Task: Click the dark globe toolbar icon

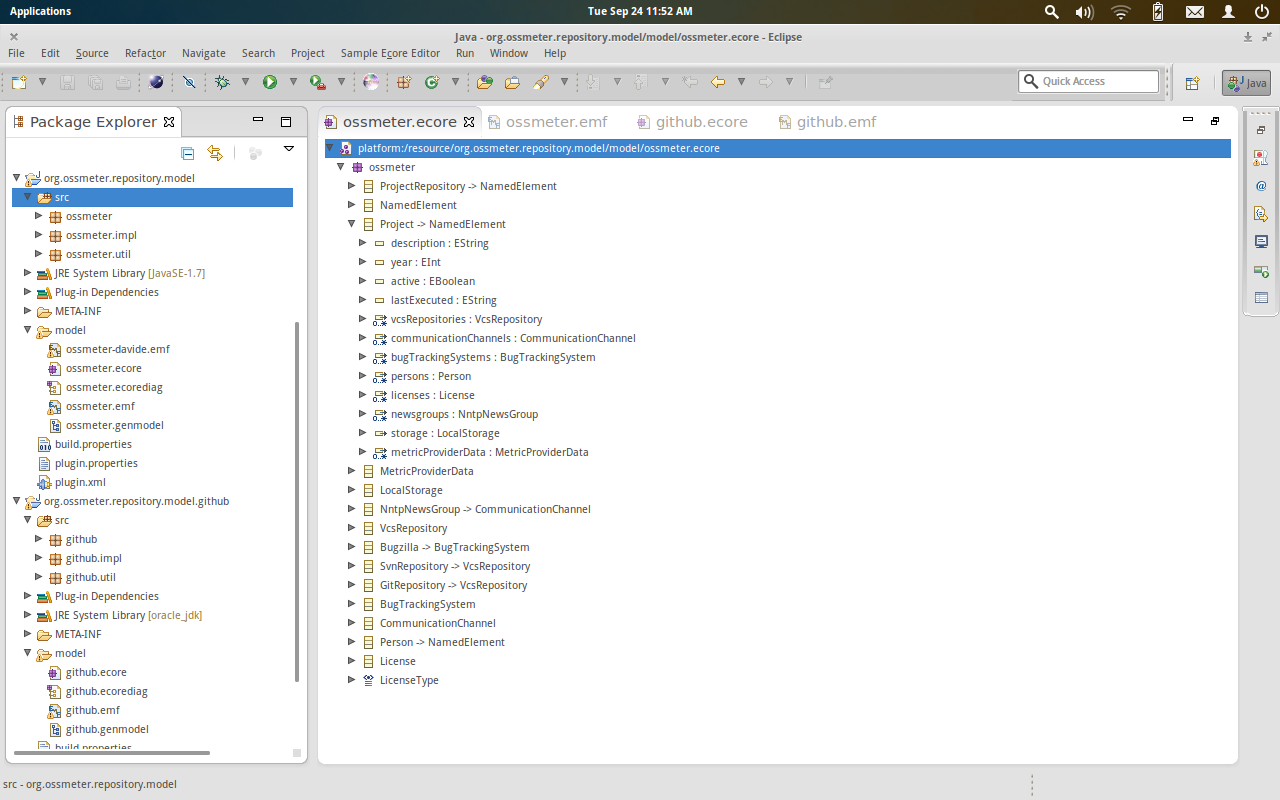Action: [x=156, y=82]
